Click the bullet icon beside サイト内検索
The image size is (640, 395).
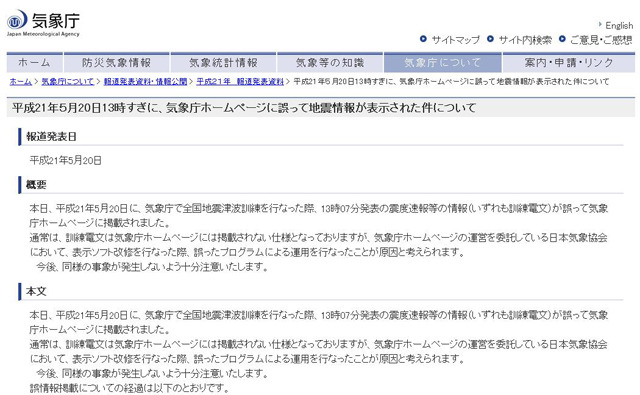(490, 39)
